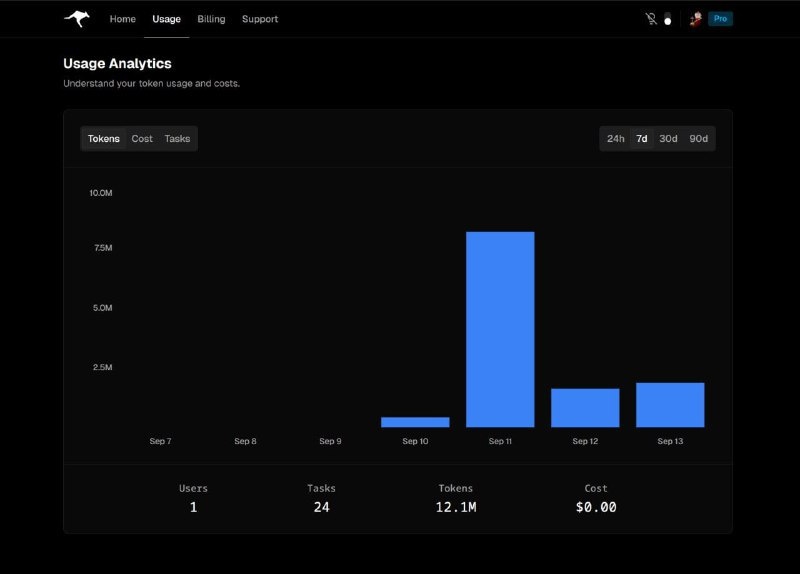
Task: Click the tall Sep 11 bar
Action: point(500,329)
